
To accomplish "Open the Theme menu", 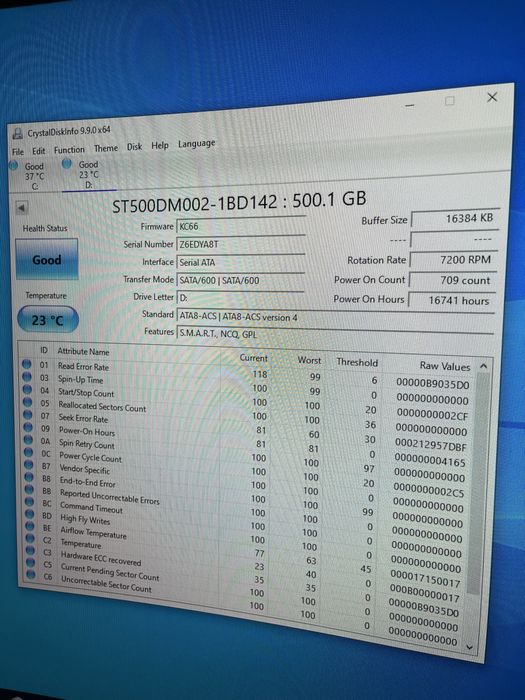I will pyautogui.click(x=106, y=148).
